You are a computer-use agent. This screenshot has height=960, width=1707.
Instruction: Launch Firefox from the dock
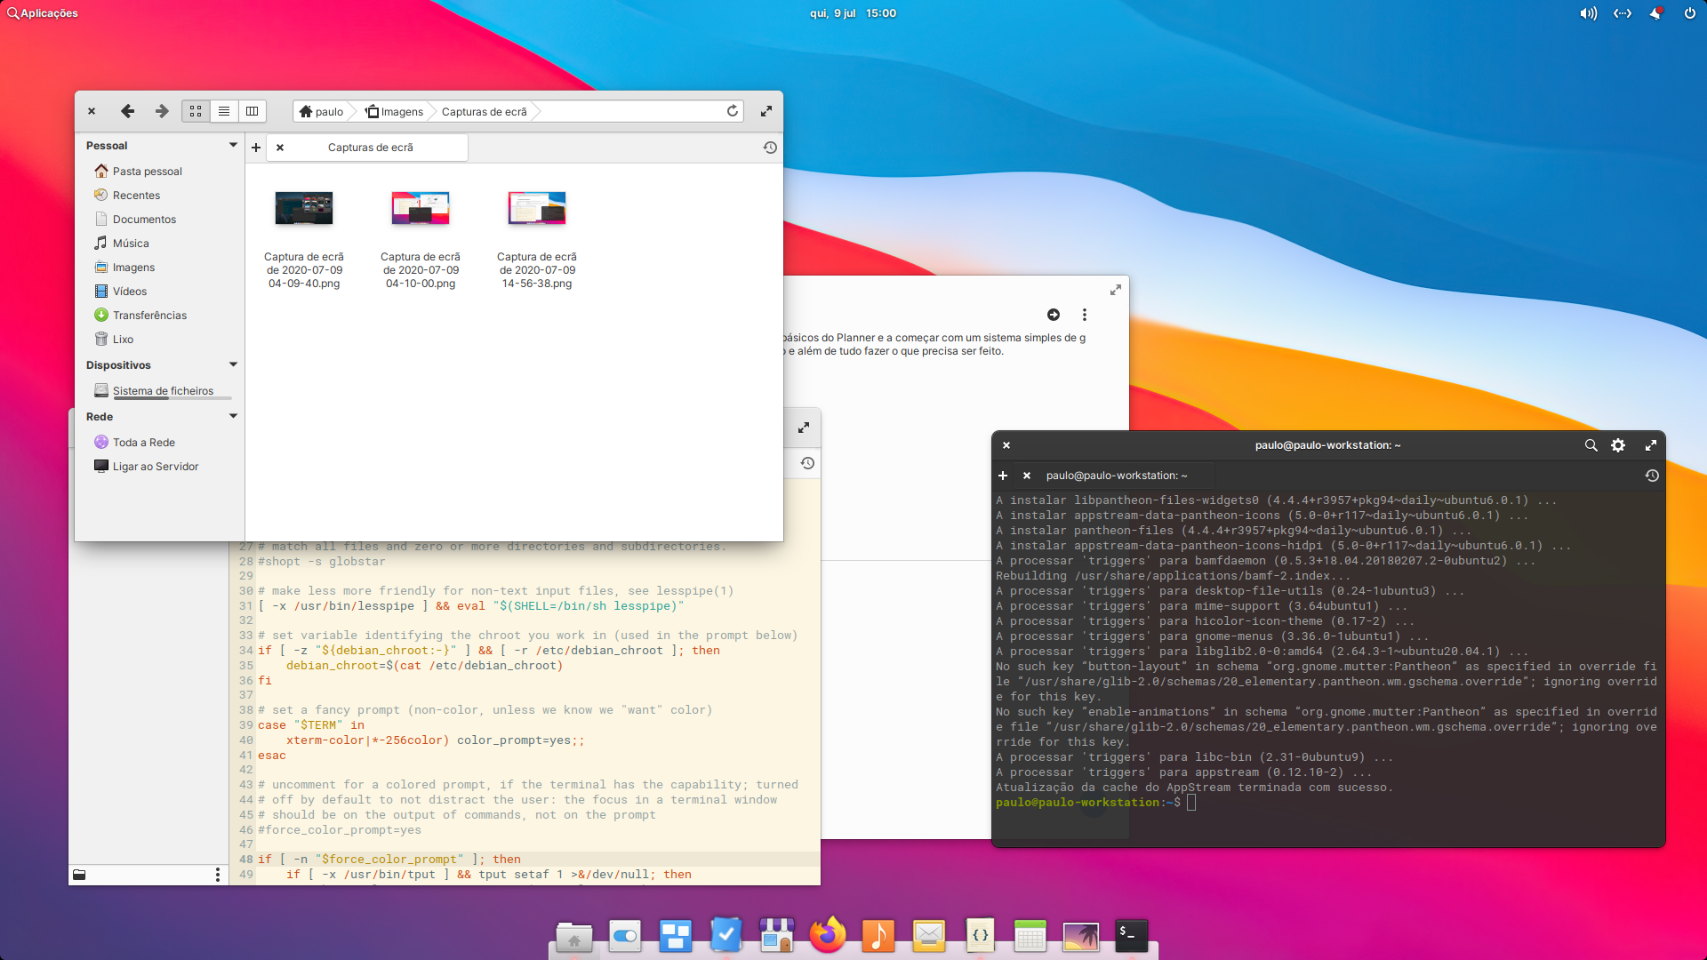[x=827, y=935]
